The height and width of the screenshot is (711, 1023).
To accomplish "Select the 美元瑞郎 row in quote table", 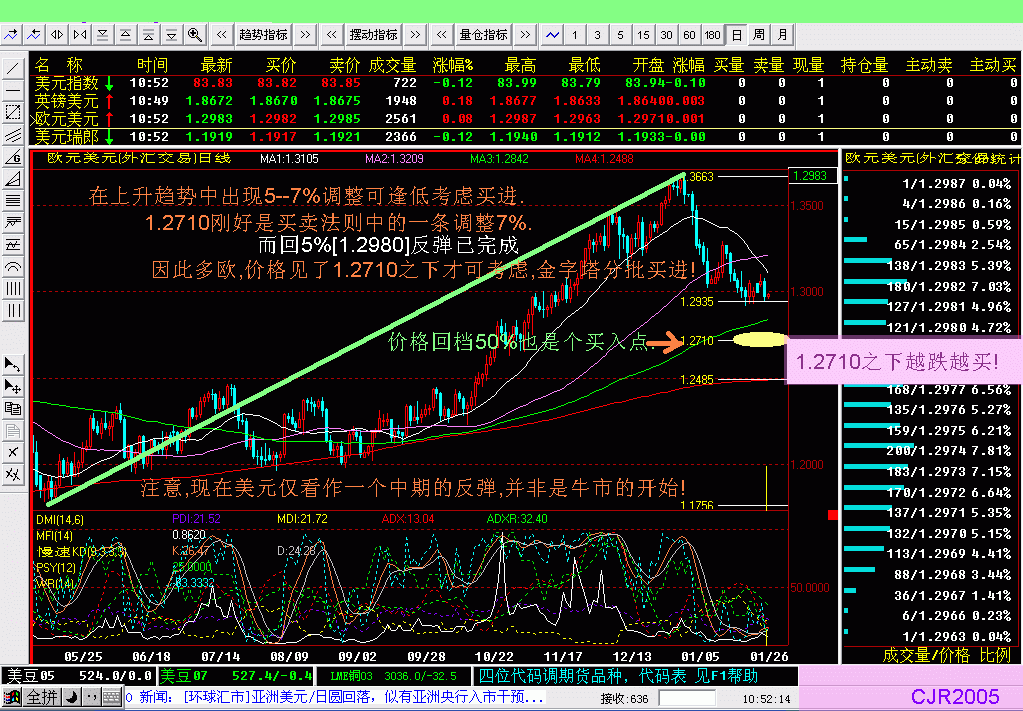I will click(524, 137).
